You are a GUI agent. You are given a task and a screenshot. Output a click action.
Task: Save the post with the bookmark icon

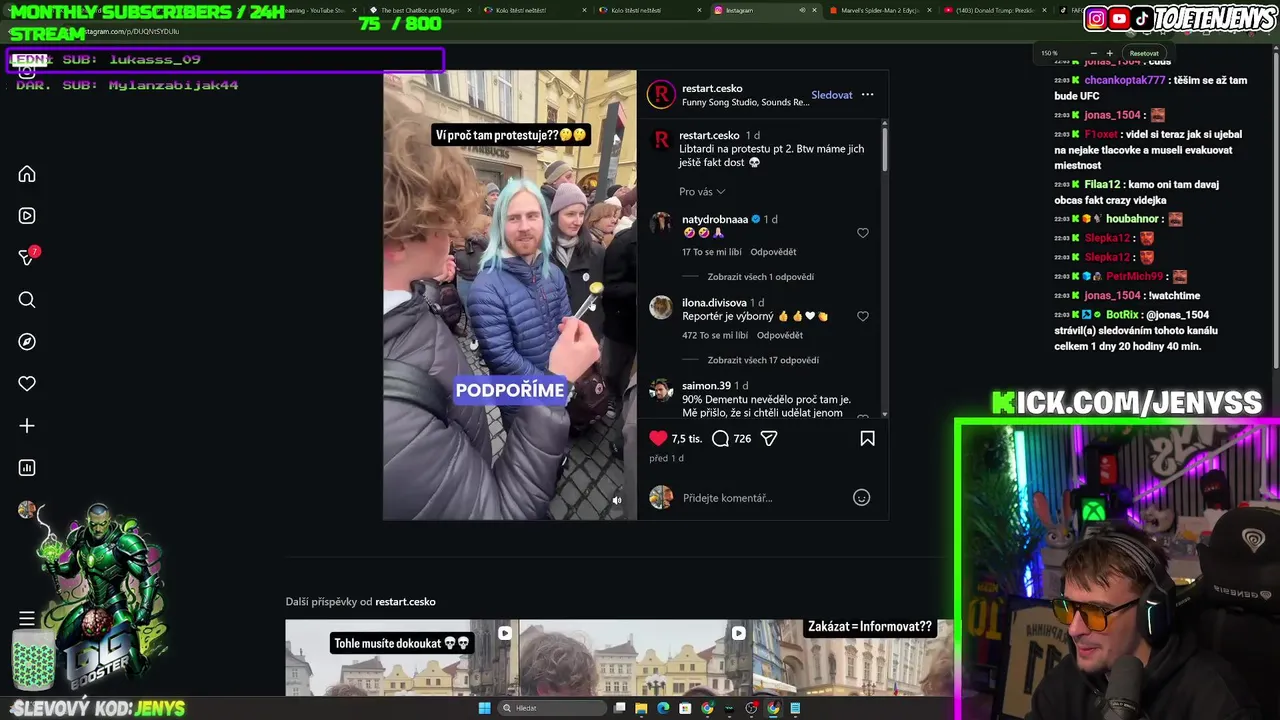pyautogui.click(x=867, y=438)
